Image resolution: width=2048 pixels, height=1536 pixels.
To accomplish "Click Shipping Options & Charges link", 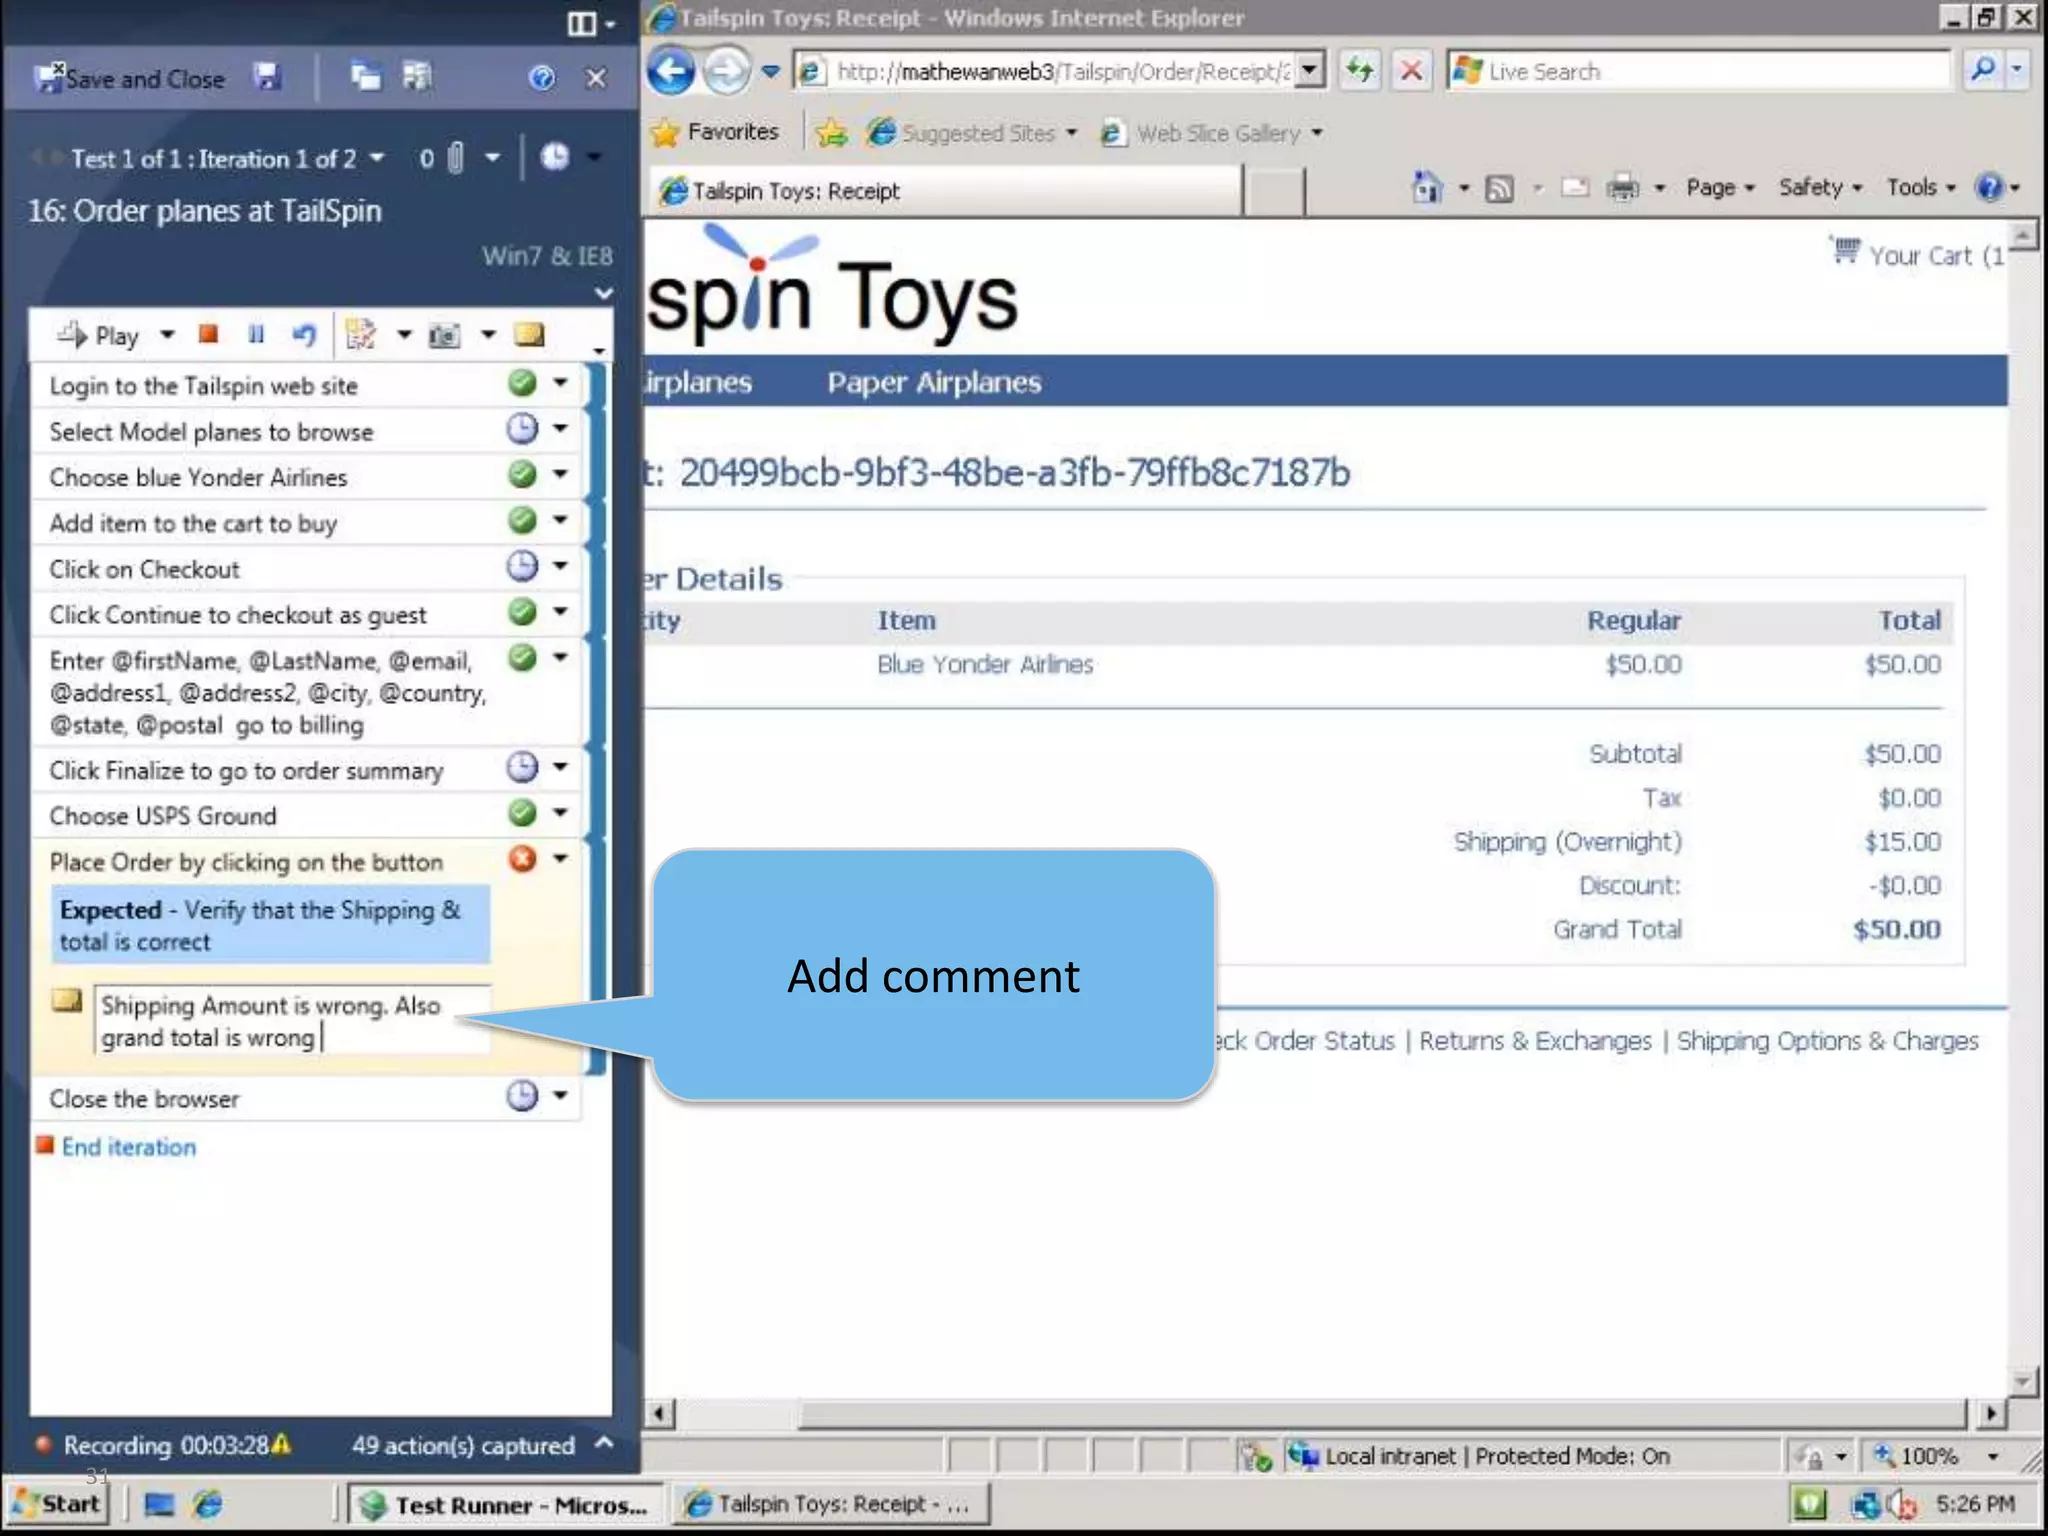I will click(1827, 1041).
